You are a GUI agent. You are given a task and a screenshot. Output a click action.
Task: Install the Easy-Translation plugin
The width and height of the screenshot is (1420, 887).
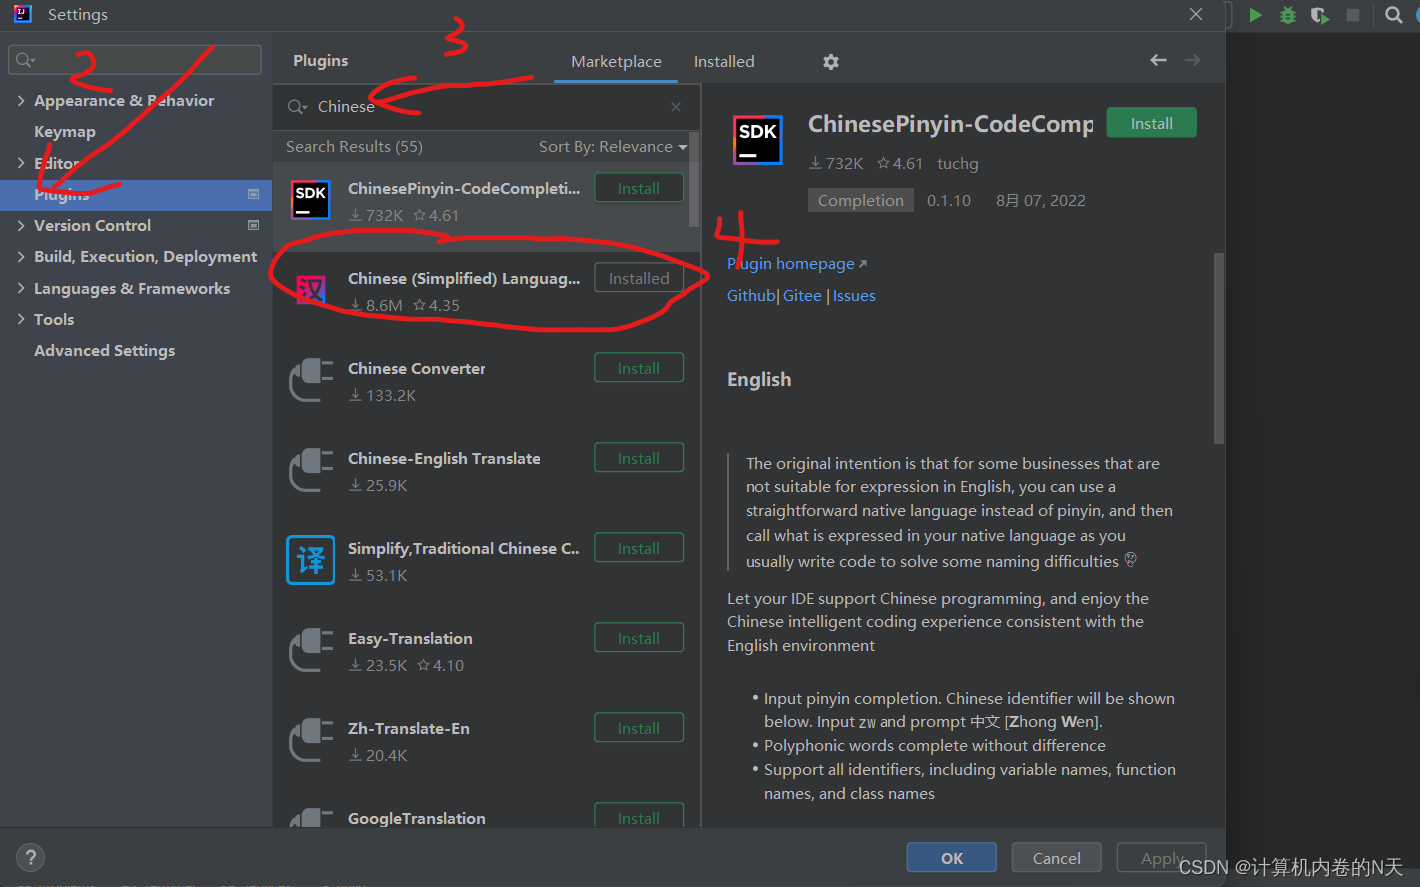tap(639, 638)
